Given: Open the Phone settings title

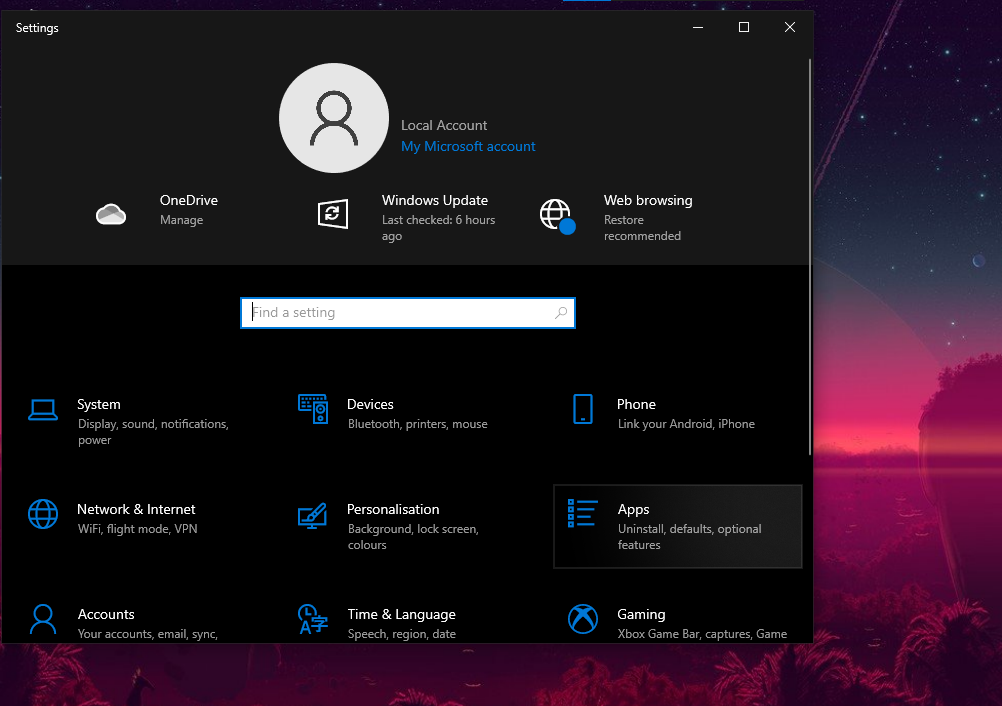Looking at the screenshot, I should coord(636,404).
